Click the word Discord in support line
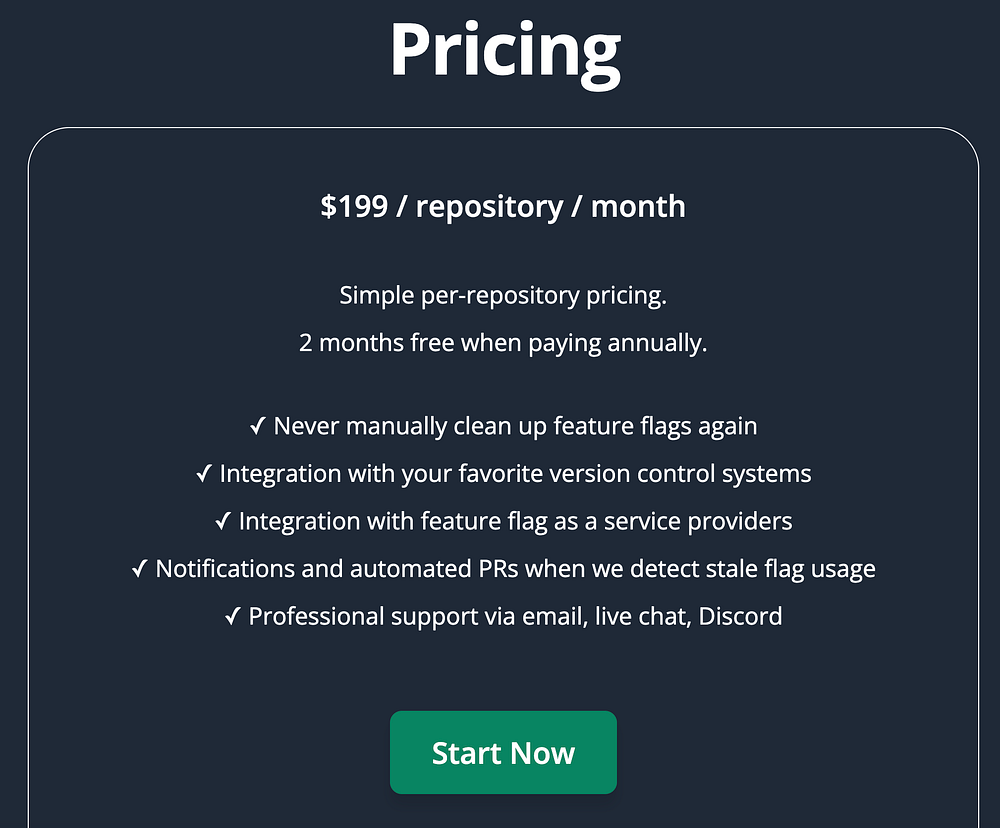 [740, 616]
